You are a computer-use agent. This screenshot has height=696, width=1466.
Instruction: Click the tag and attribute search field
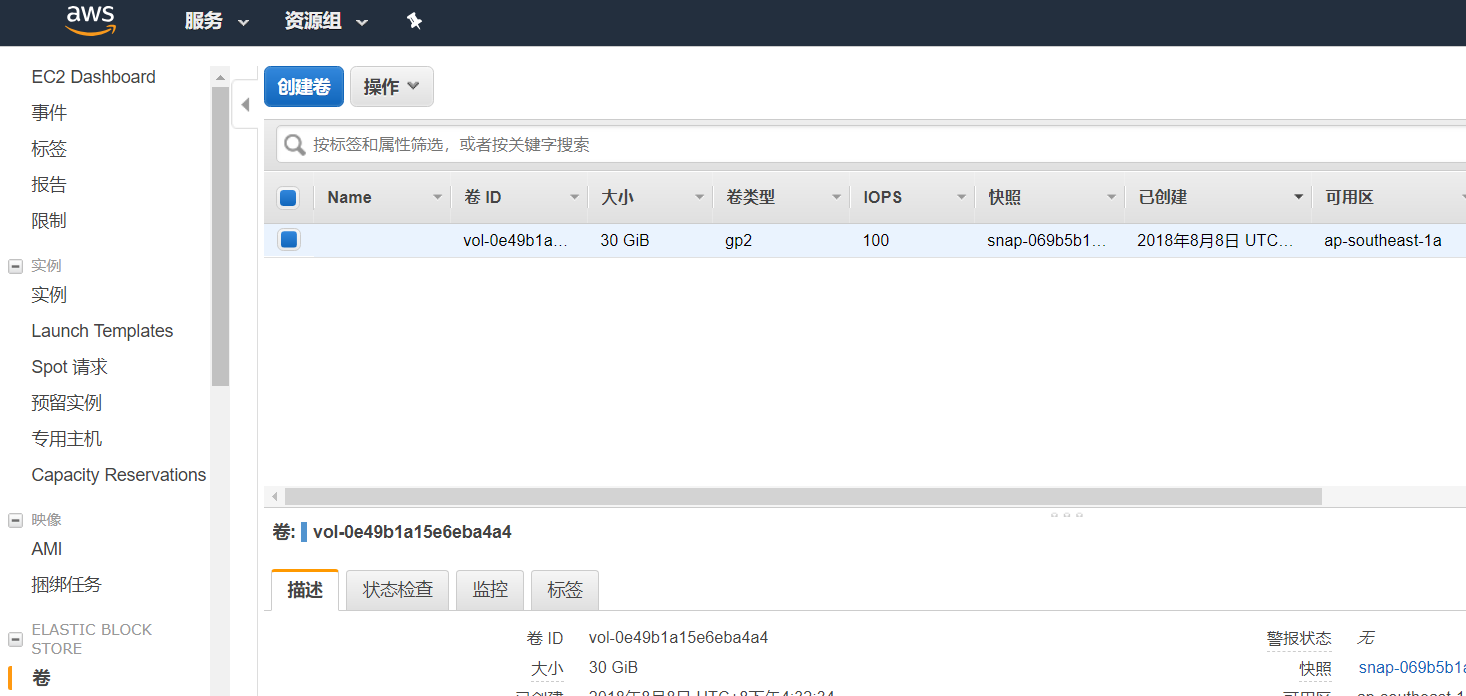[880, 145]
